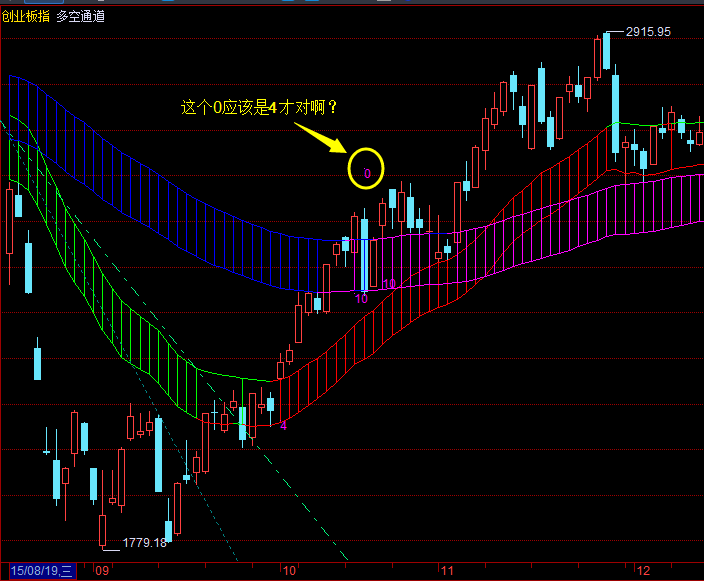Screen dimensions: 704x581
Task: Select the 多空通道 indicator name
Action: [80, 16]
